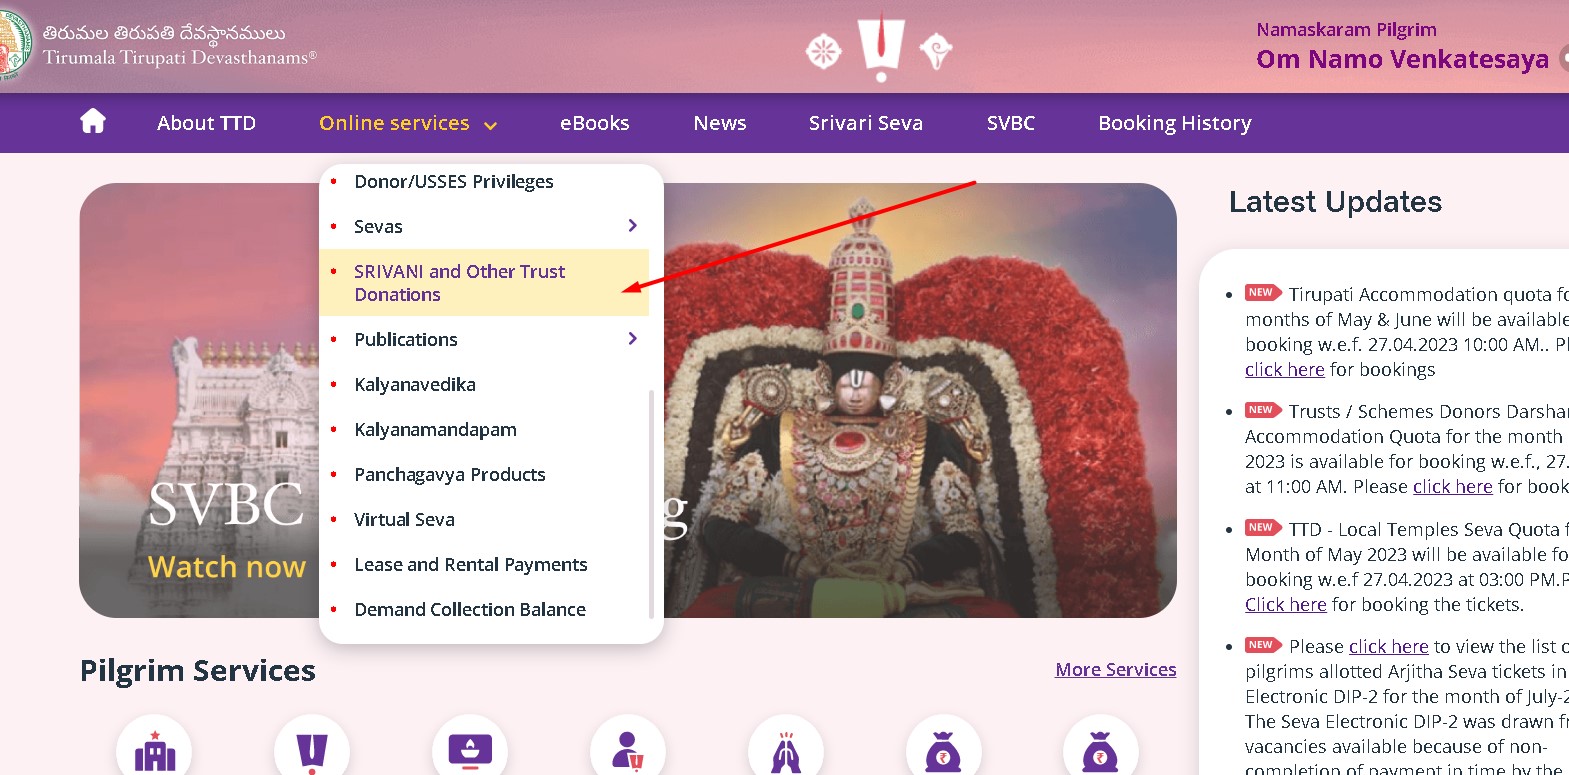The height and width of the screenshot is (775, 1569).
Task: Click the Om Namo Venkatesaya greeting text
Action: click(1403, 60)
